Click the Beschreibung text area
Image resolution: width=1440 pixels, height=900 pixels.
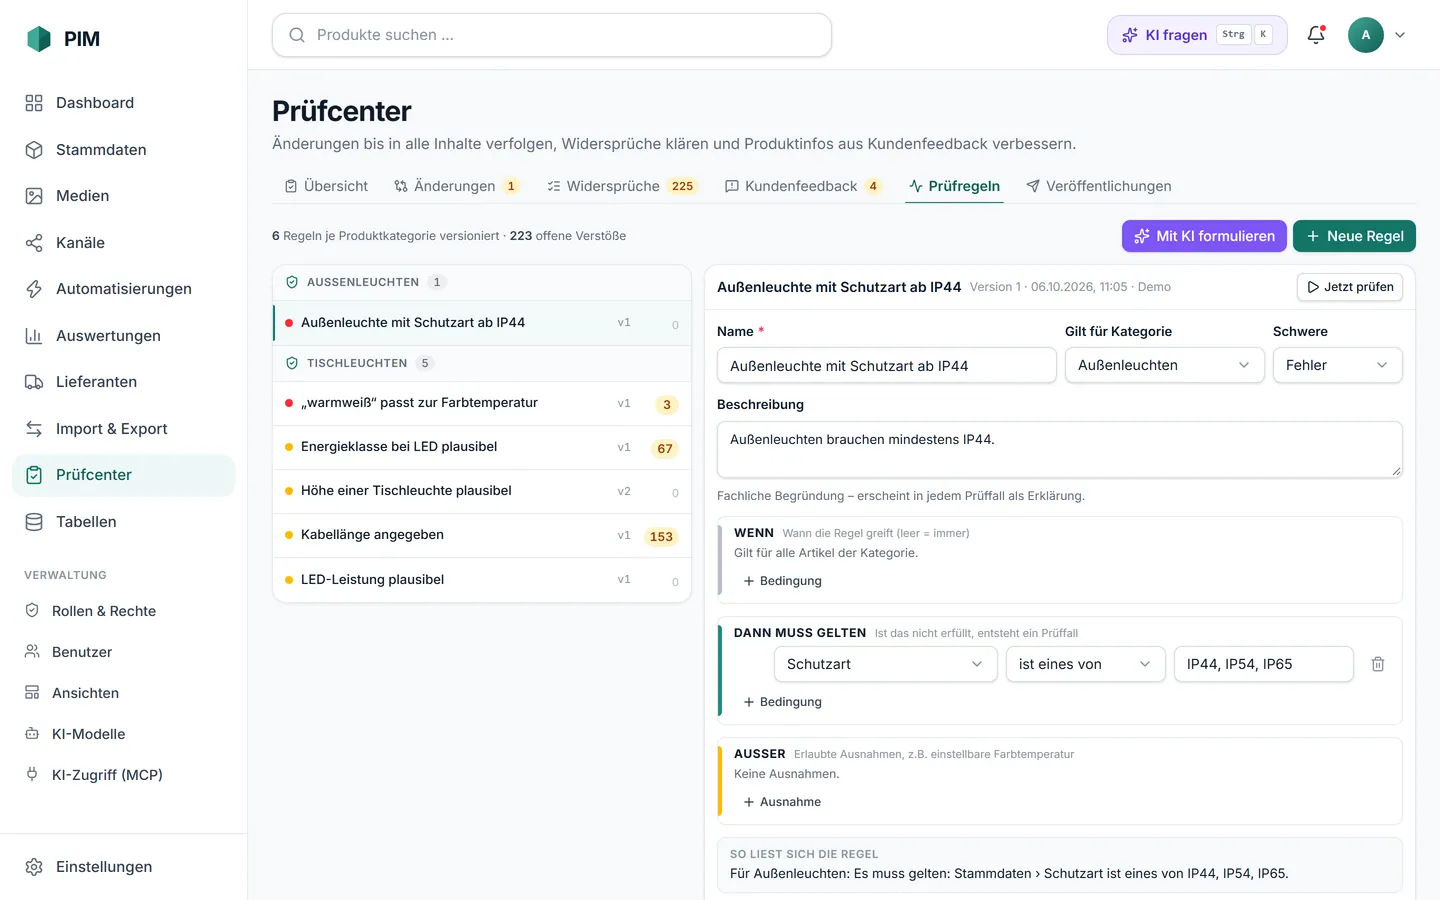[1060, 449]
